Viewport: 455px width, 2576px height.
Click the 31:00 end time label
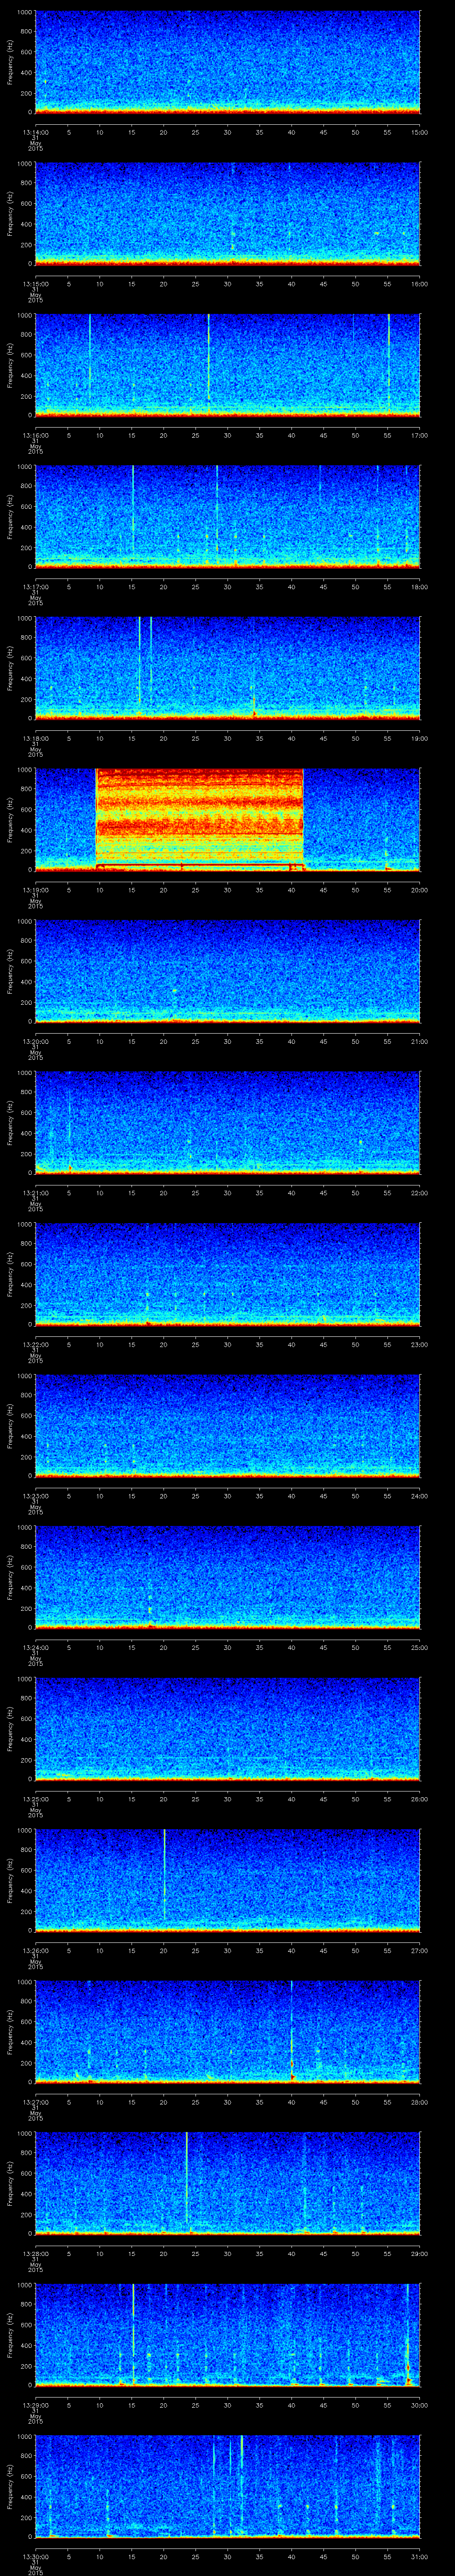[419, 2556]
